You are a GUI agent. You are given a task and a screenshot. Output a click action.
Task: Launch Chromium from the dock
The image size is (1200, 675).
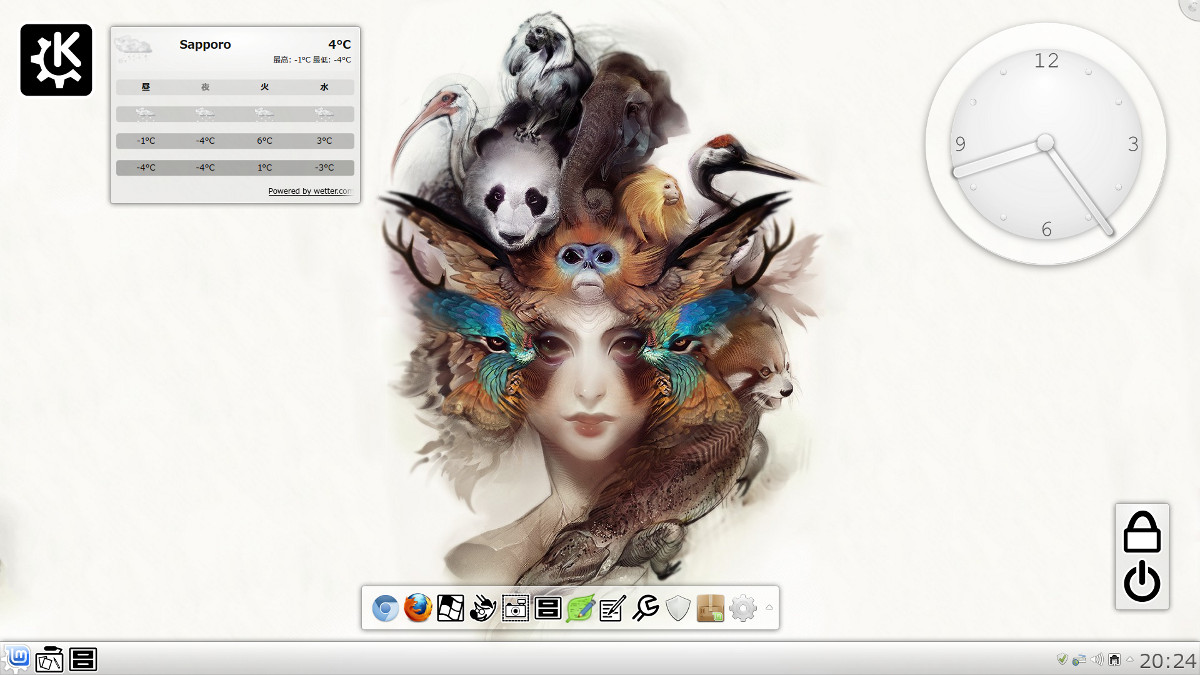pos(385,608)
